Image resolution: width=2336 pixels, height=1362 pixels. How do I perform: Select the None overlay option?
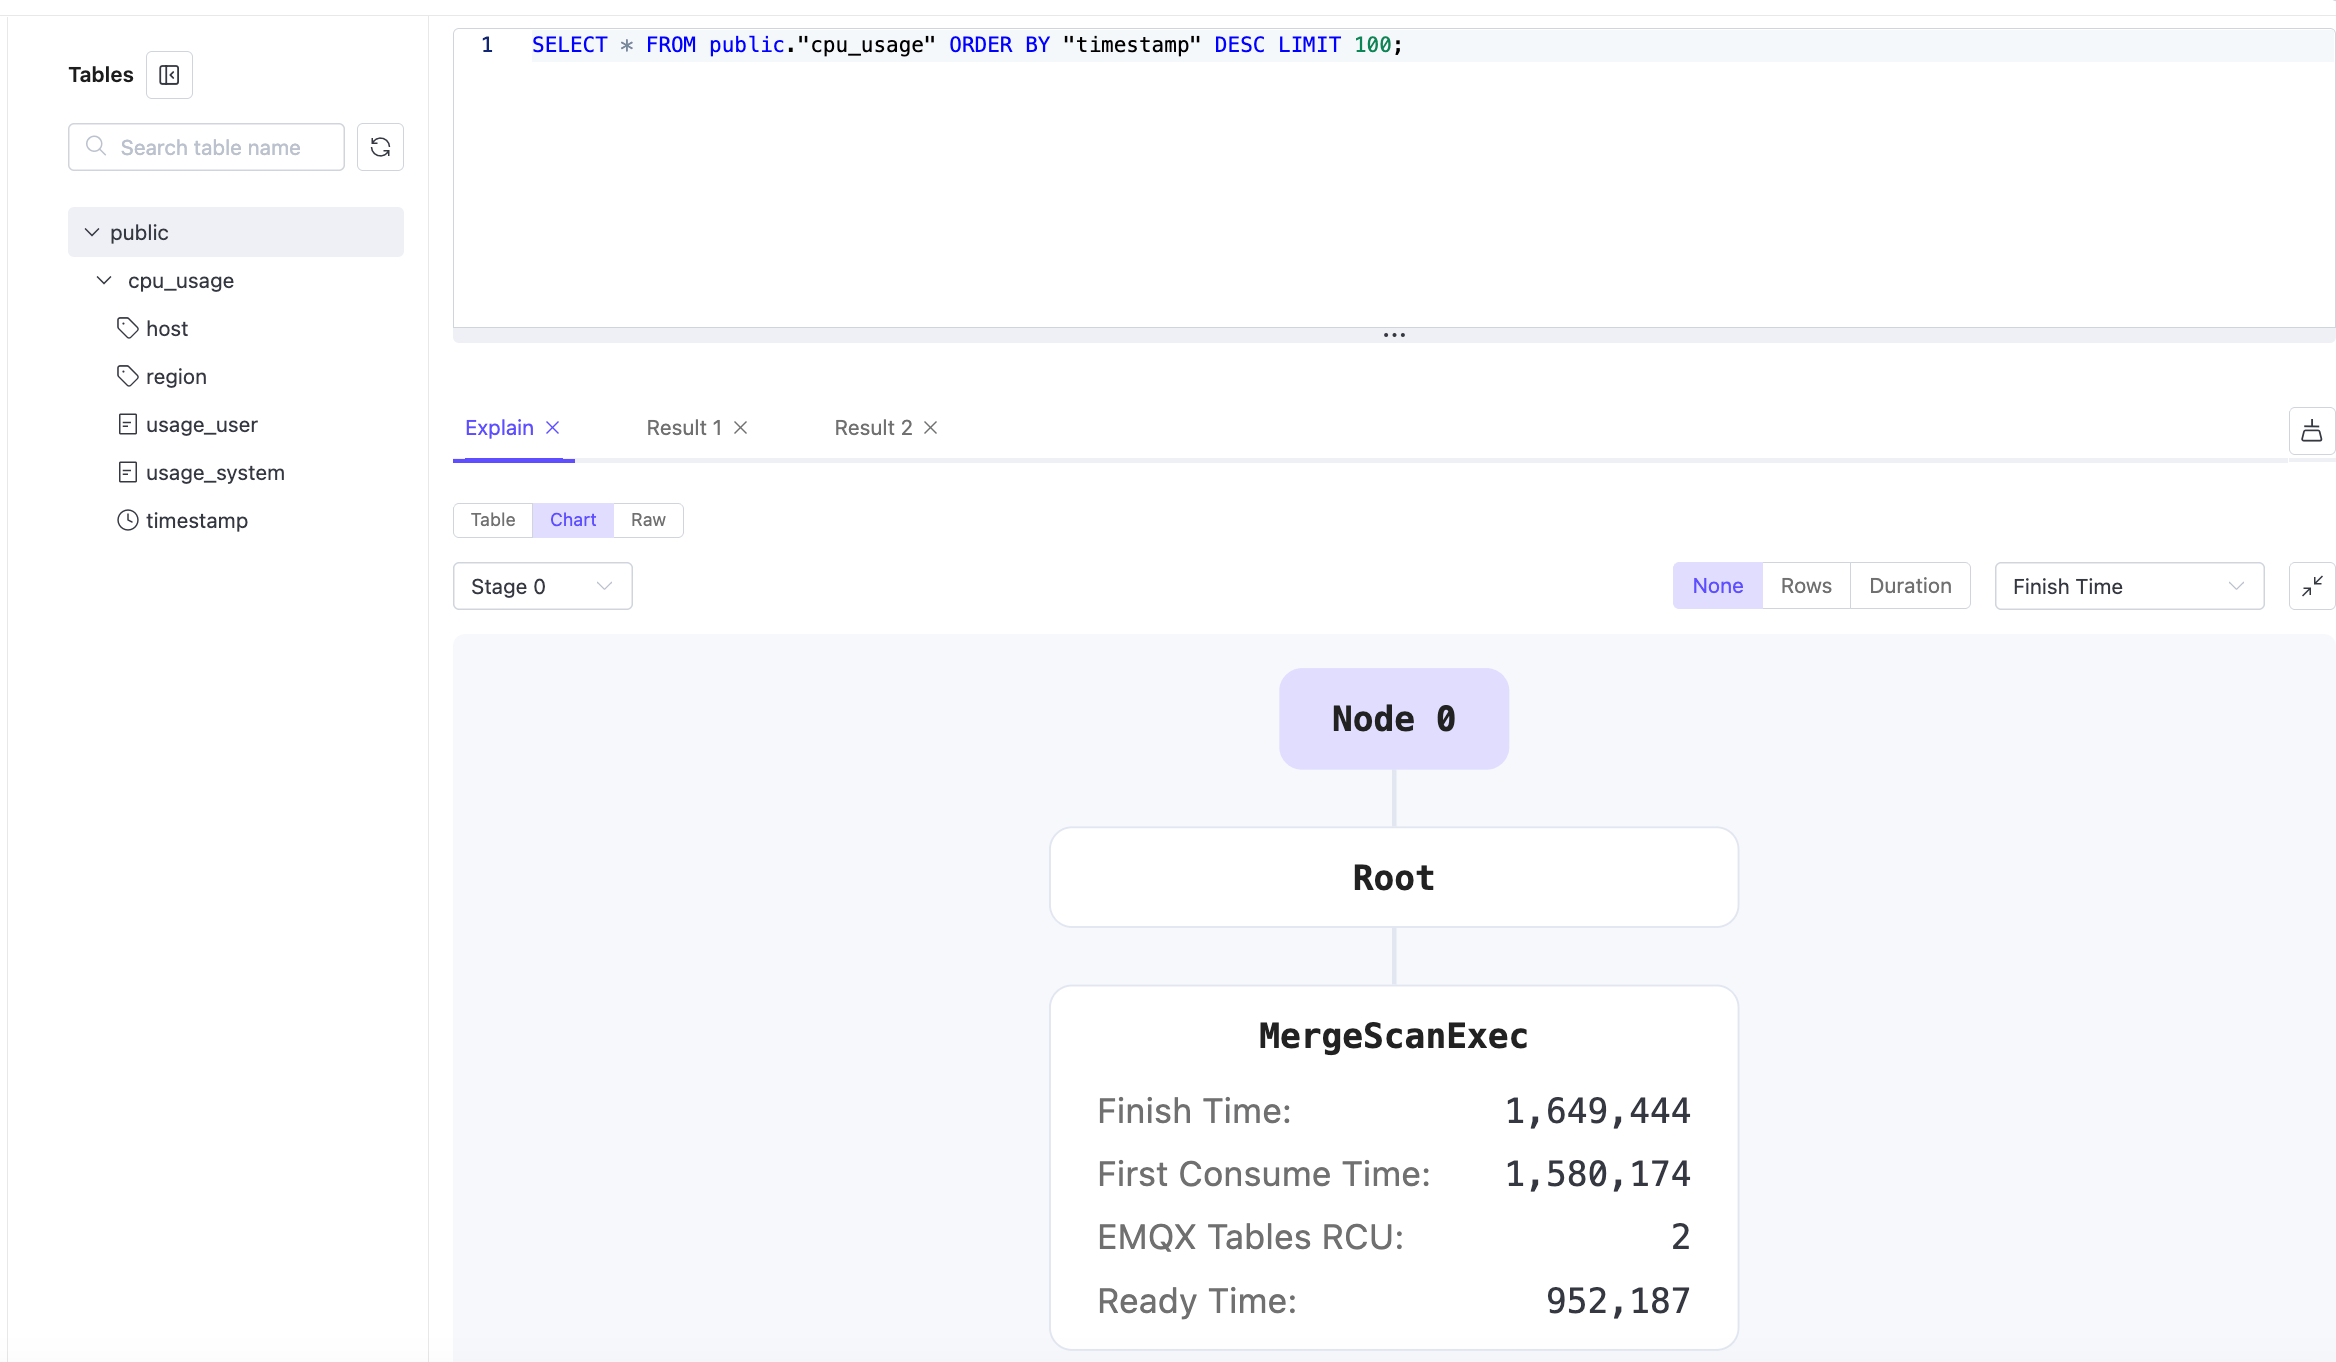click(x=1717, y=585)
